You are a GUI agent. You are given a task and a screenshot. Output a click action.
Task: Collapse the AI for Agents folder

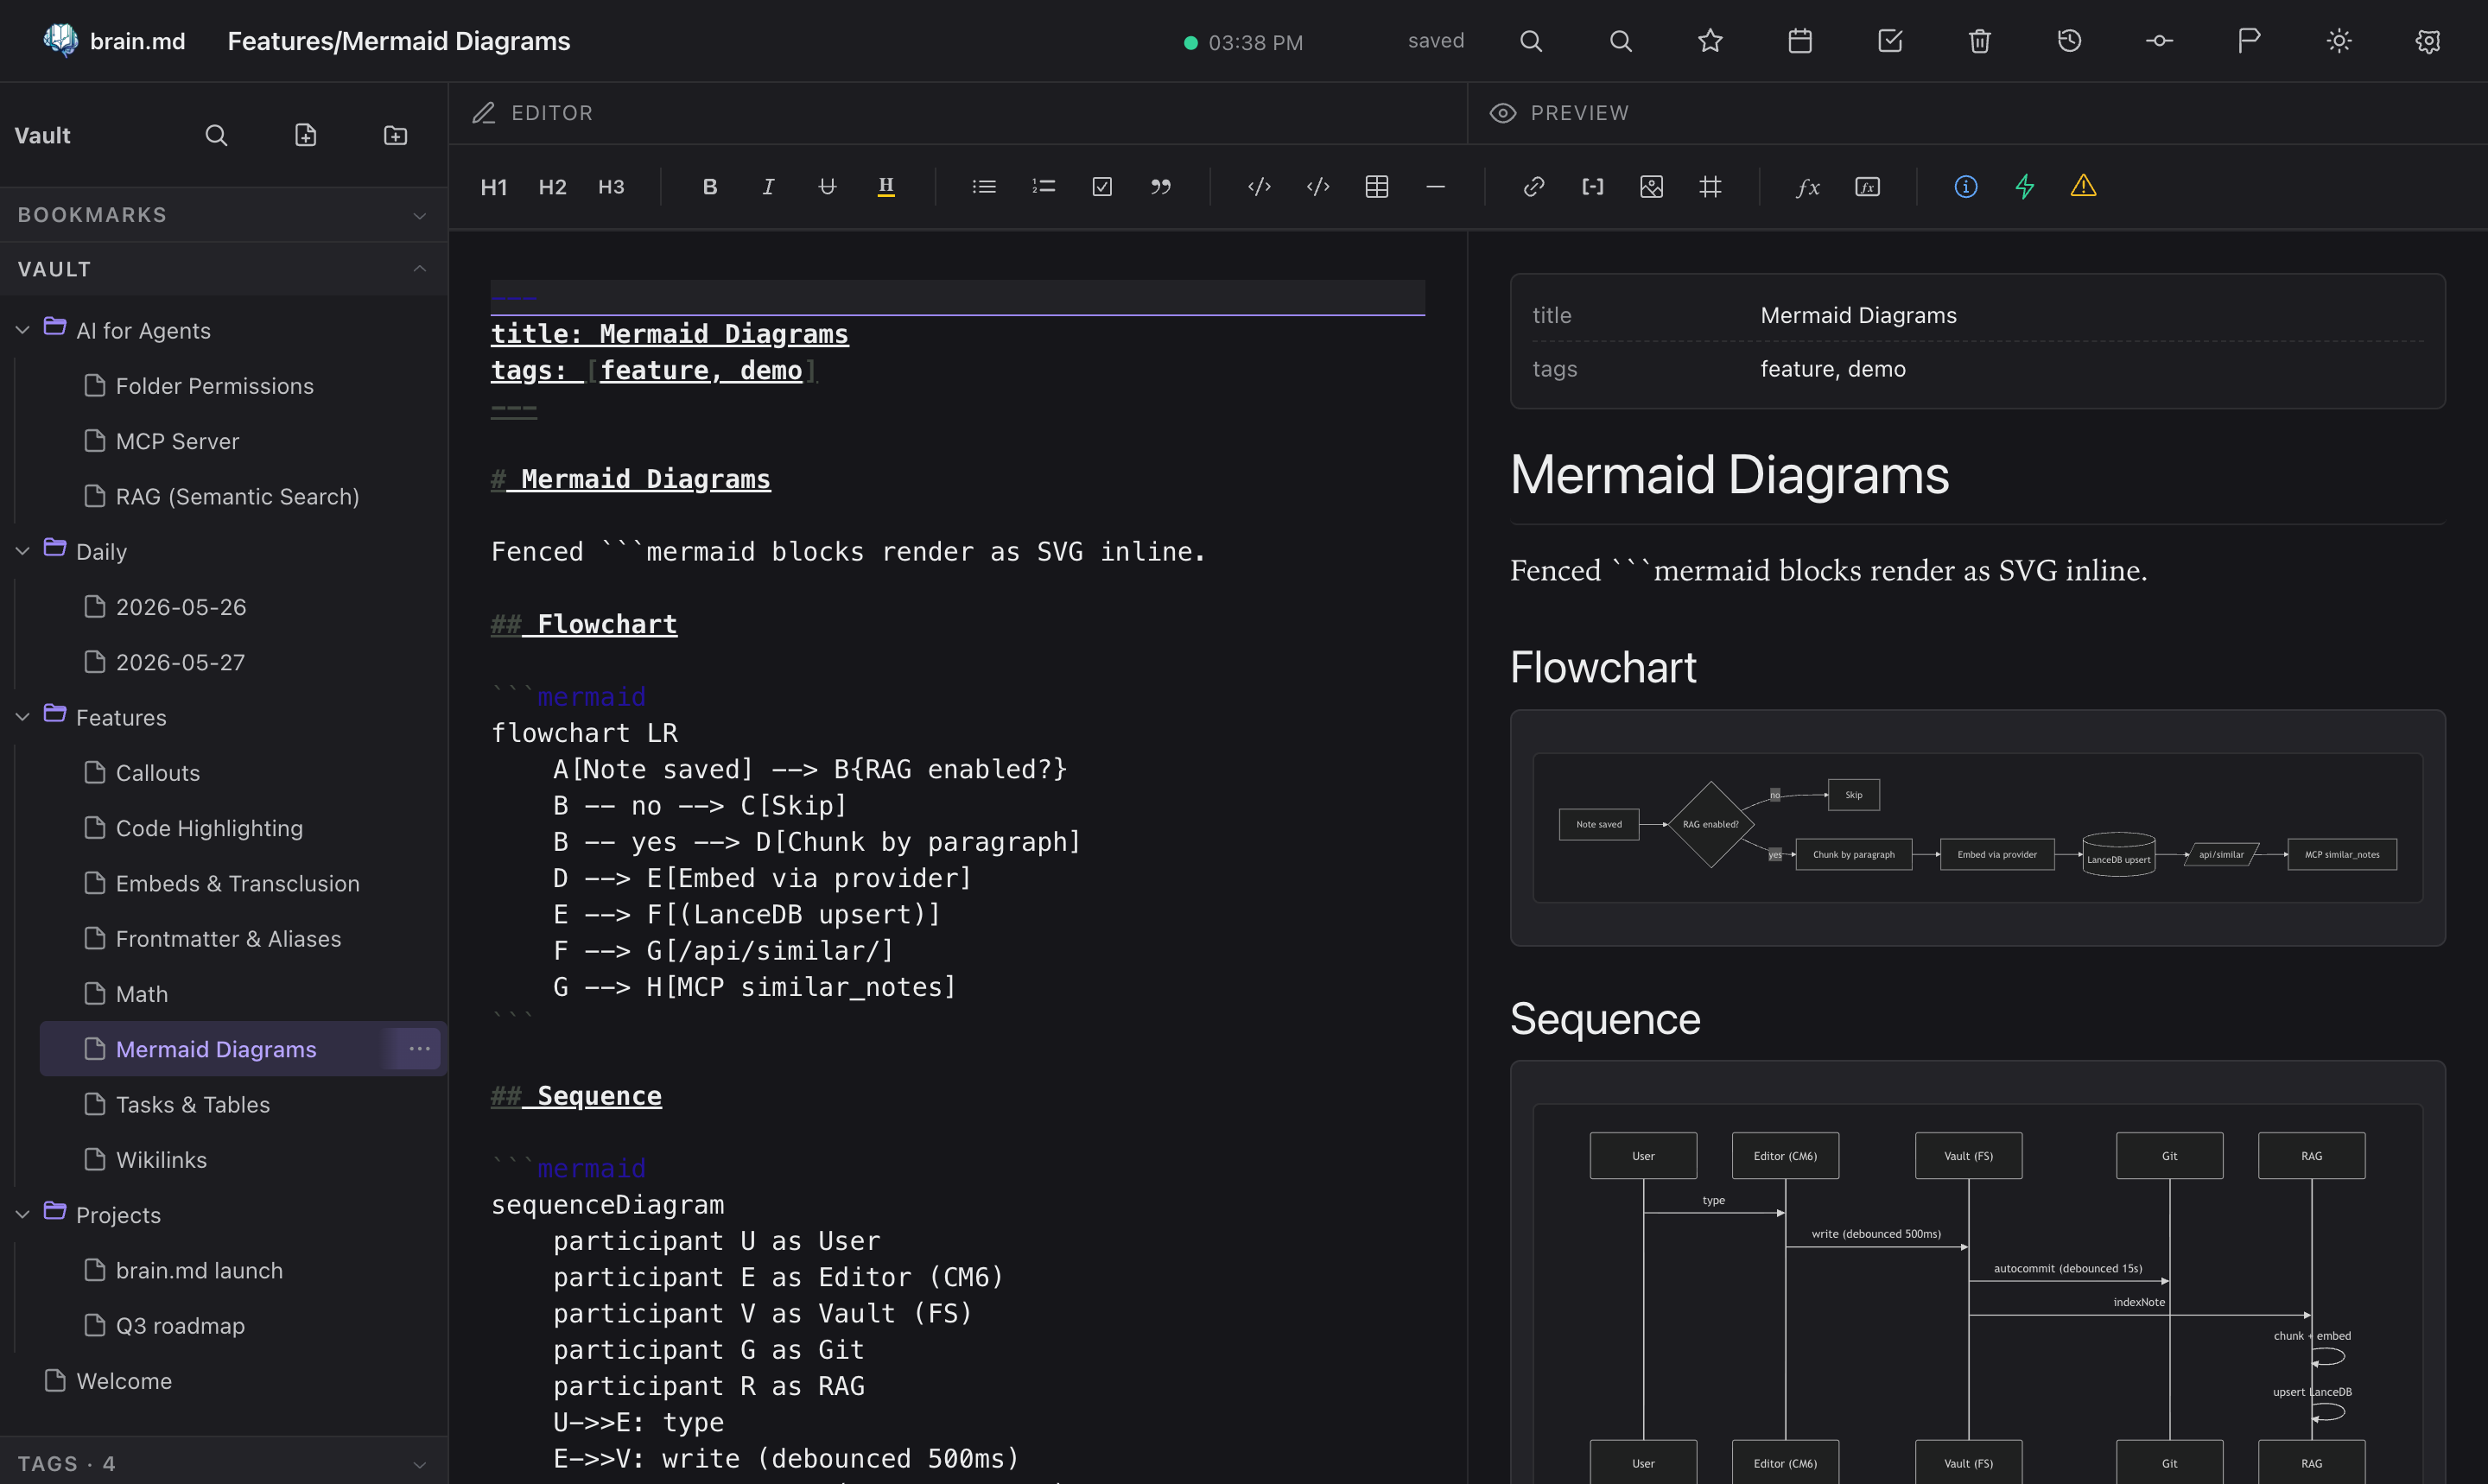click(x=22, y=330)
